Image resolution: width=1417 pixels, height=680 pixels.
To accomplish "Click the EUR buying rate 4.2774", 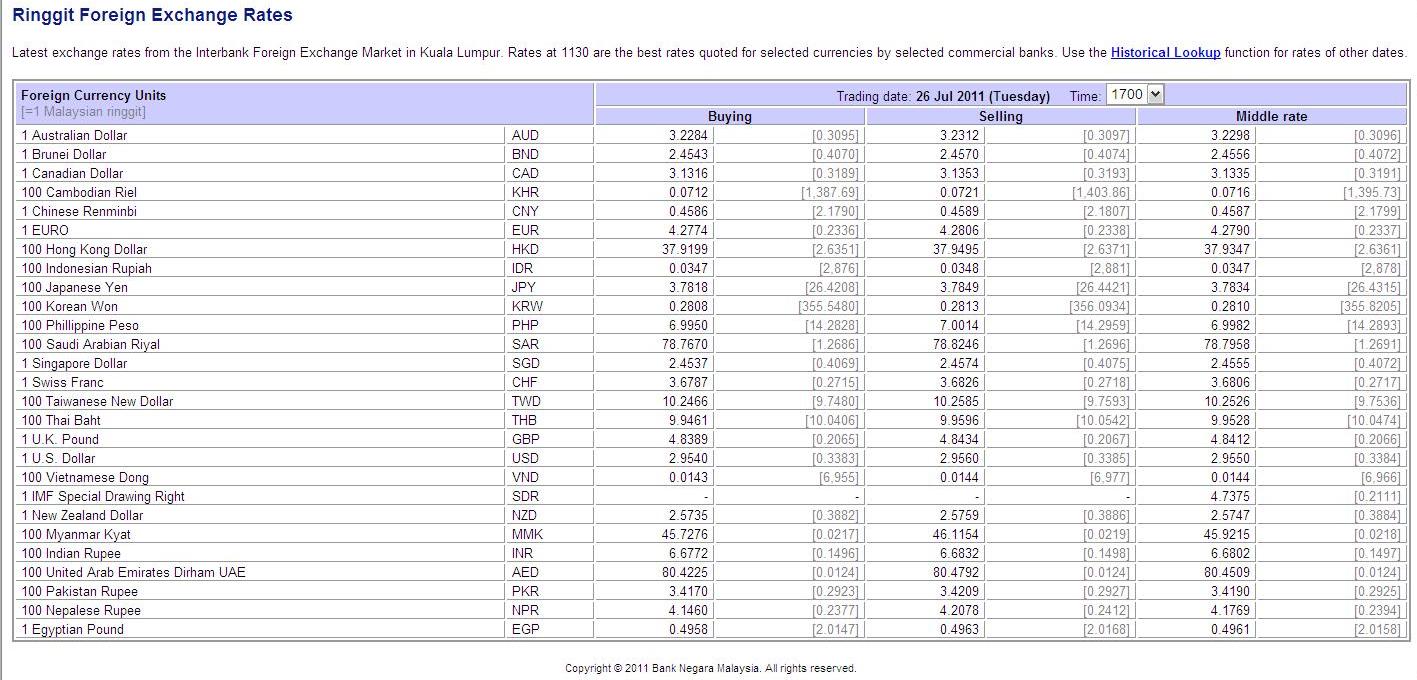I will [x=688, y=230].
